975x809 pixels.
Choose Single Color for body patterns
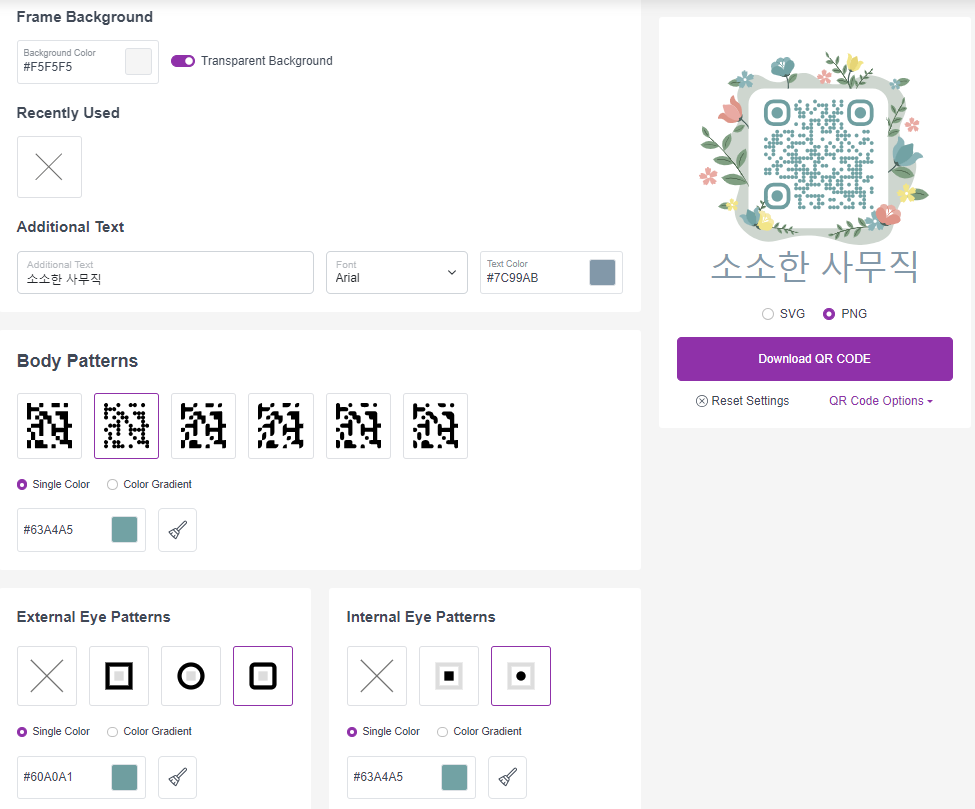pyautogui.click(x=22, y=484)
